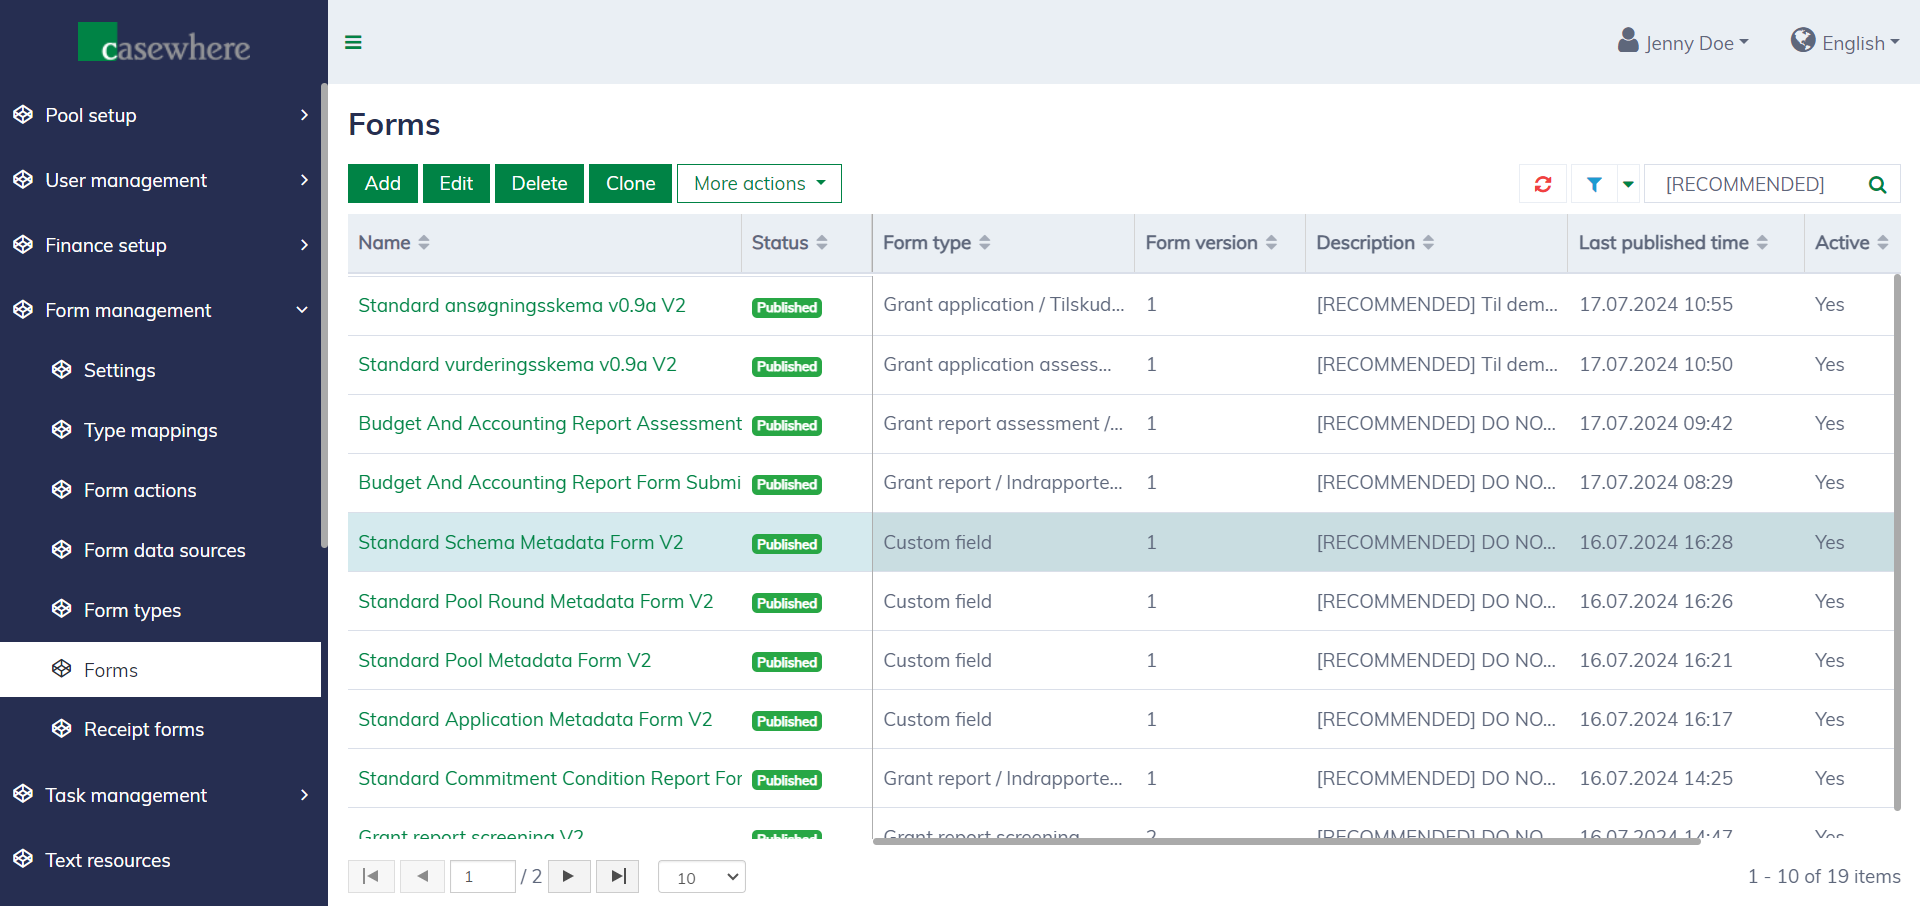The image size is (1920, 906).
Task: Sort by Name column arrows
Action: point(424,243)
